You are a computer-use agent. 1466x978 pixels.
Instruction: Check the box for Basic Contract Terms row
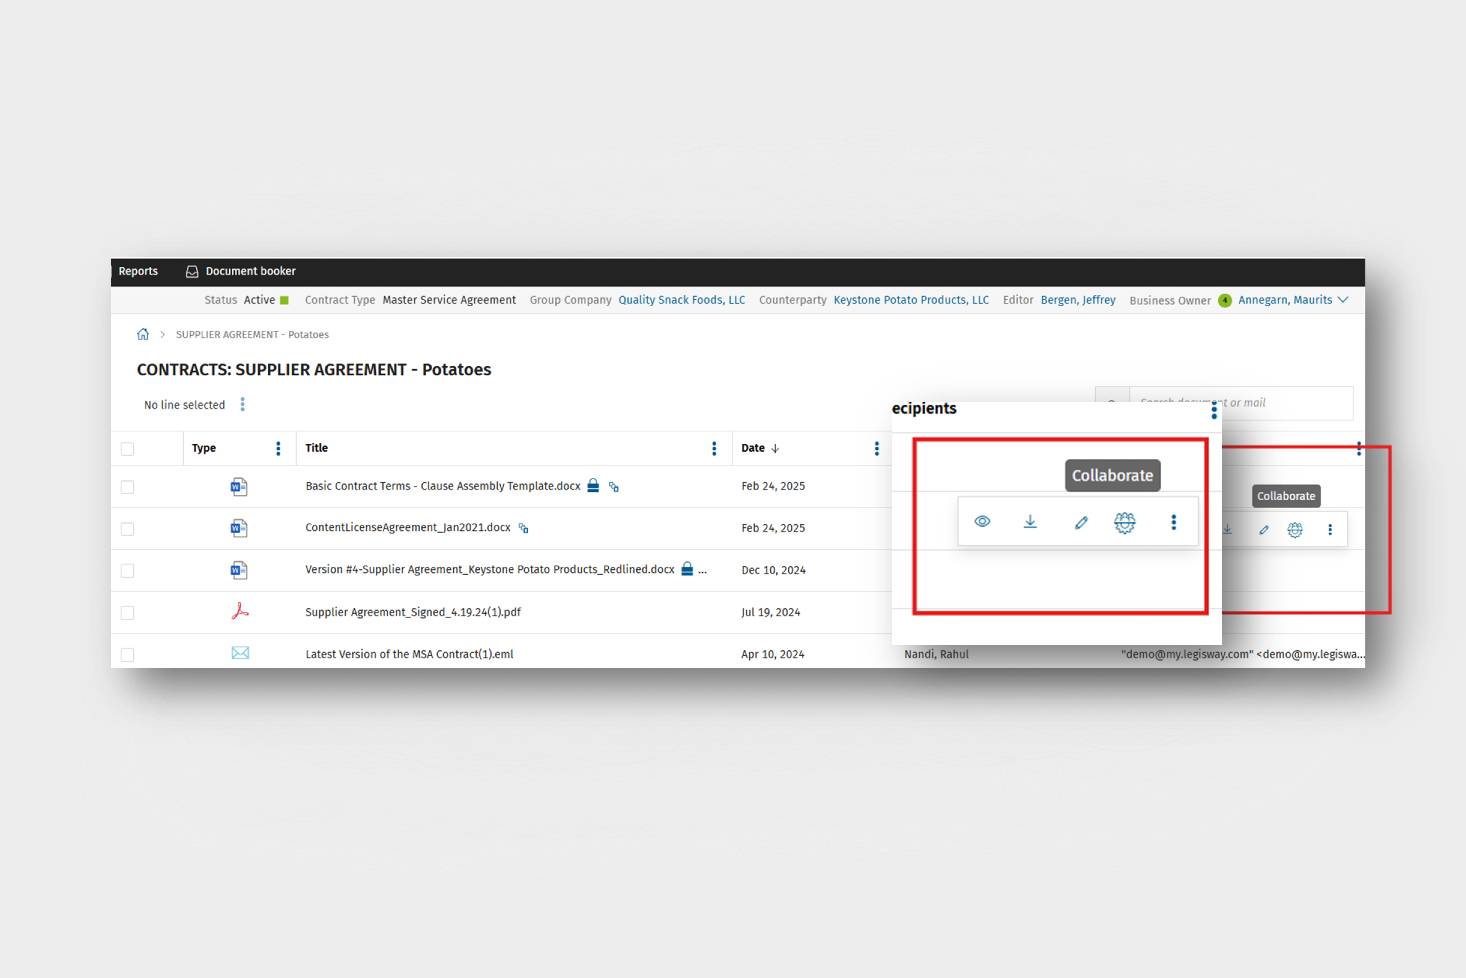[x=127, y=487]
